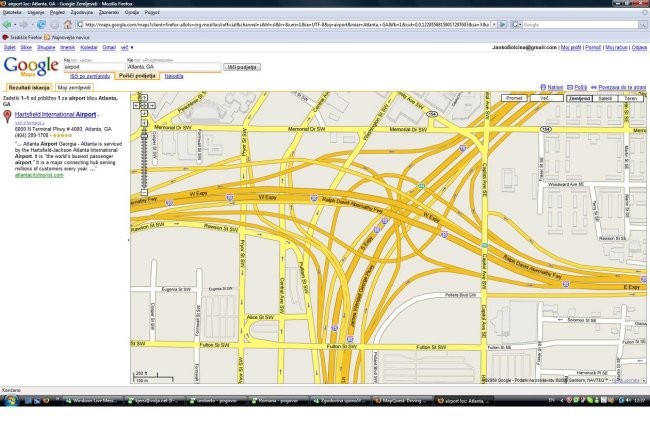Open the Pogled menu

tap(57, 12)
